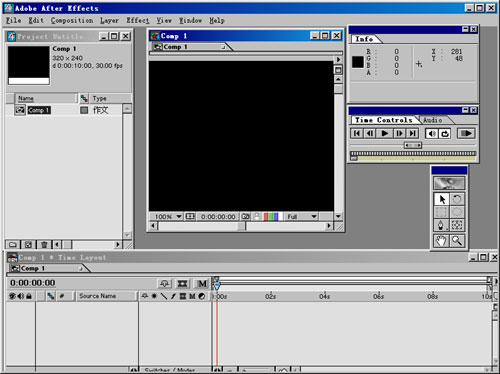Select the Zoom magnifier tool
Screen dimensions: 500x374
click(x=457, y=241)
